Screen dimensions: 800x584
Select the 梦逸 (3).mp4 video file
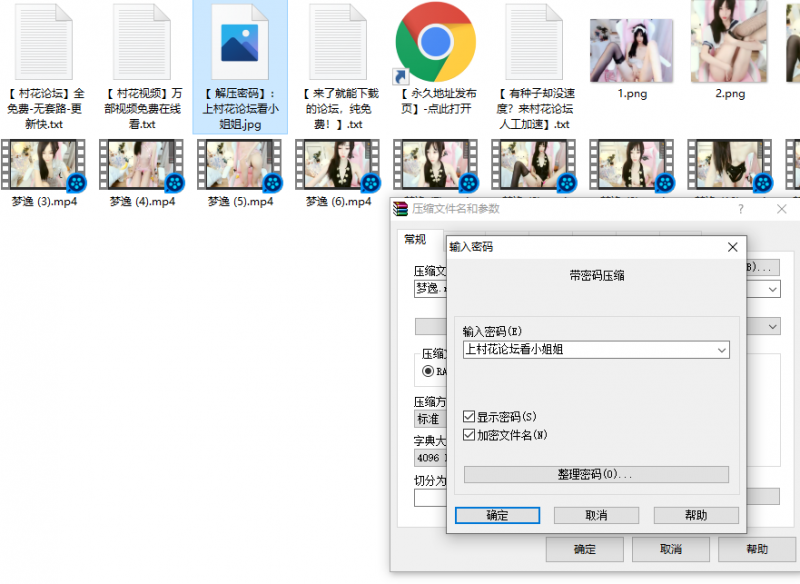[x=44, y=166]
